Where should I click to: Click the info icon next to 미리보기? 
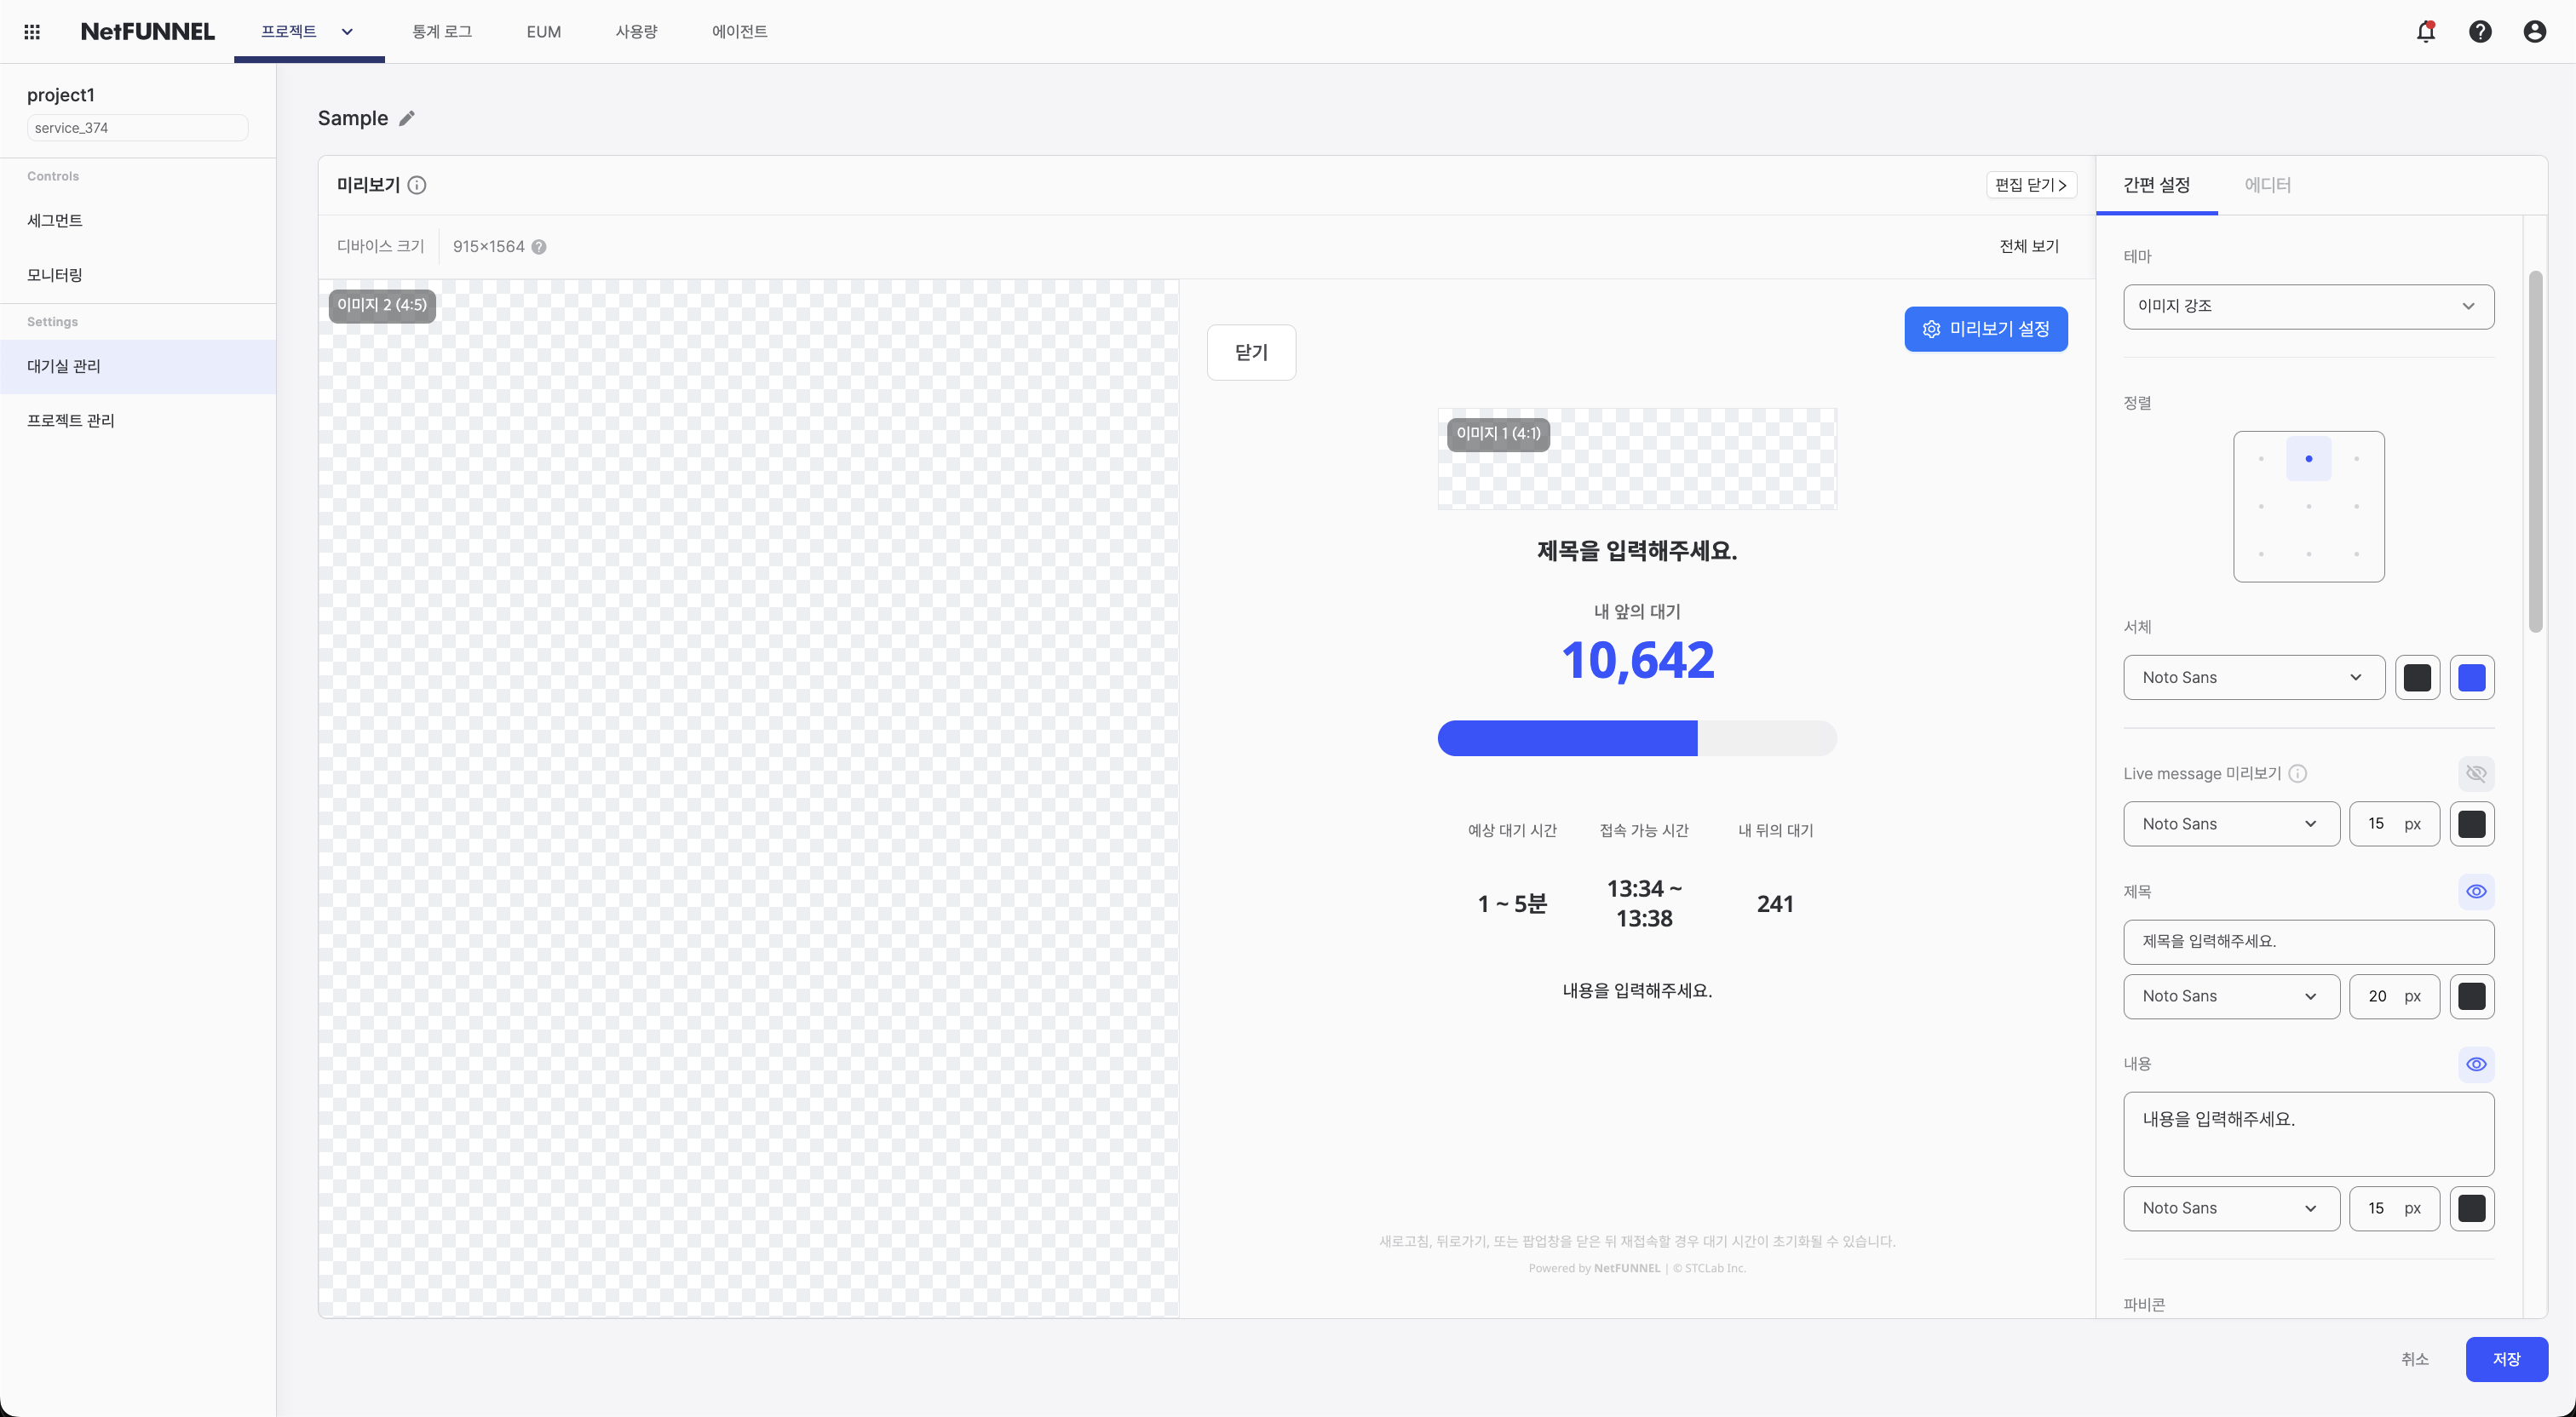pos(417,185)
